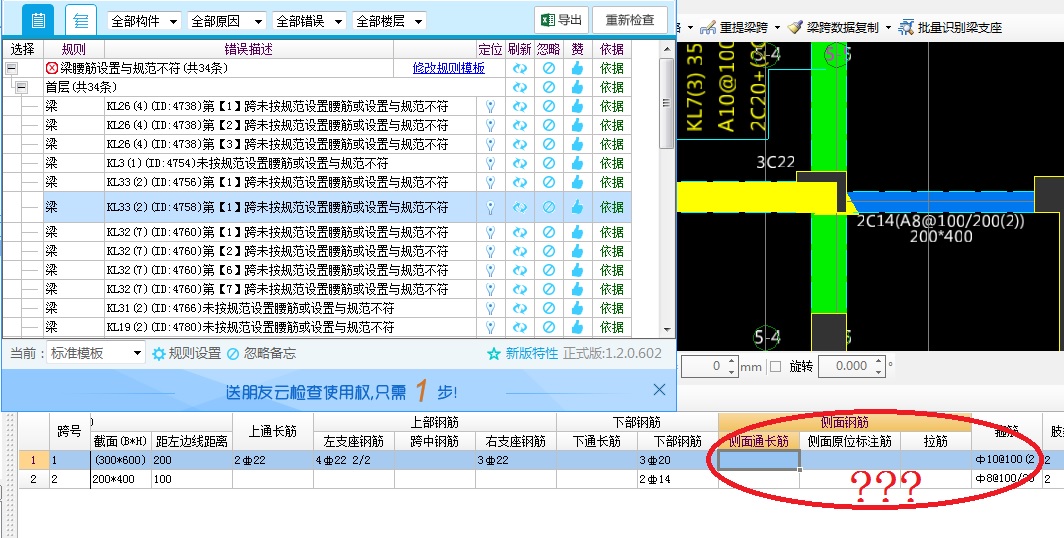Viewport: 1064px width, 538px height.
Task: Open 规则设置 rule settings
Action: (x=187, y=353)
